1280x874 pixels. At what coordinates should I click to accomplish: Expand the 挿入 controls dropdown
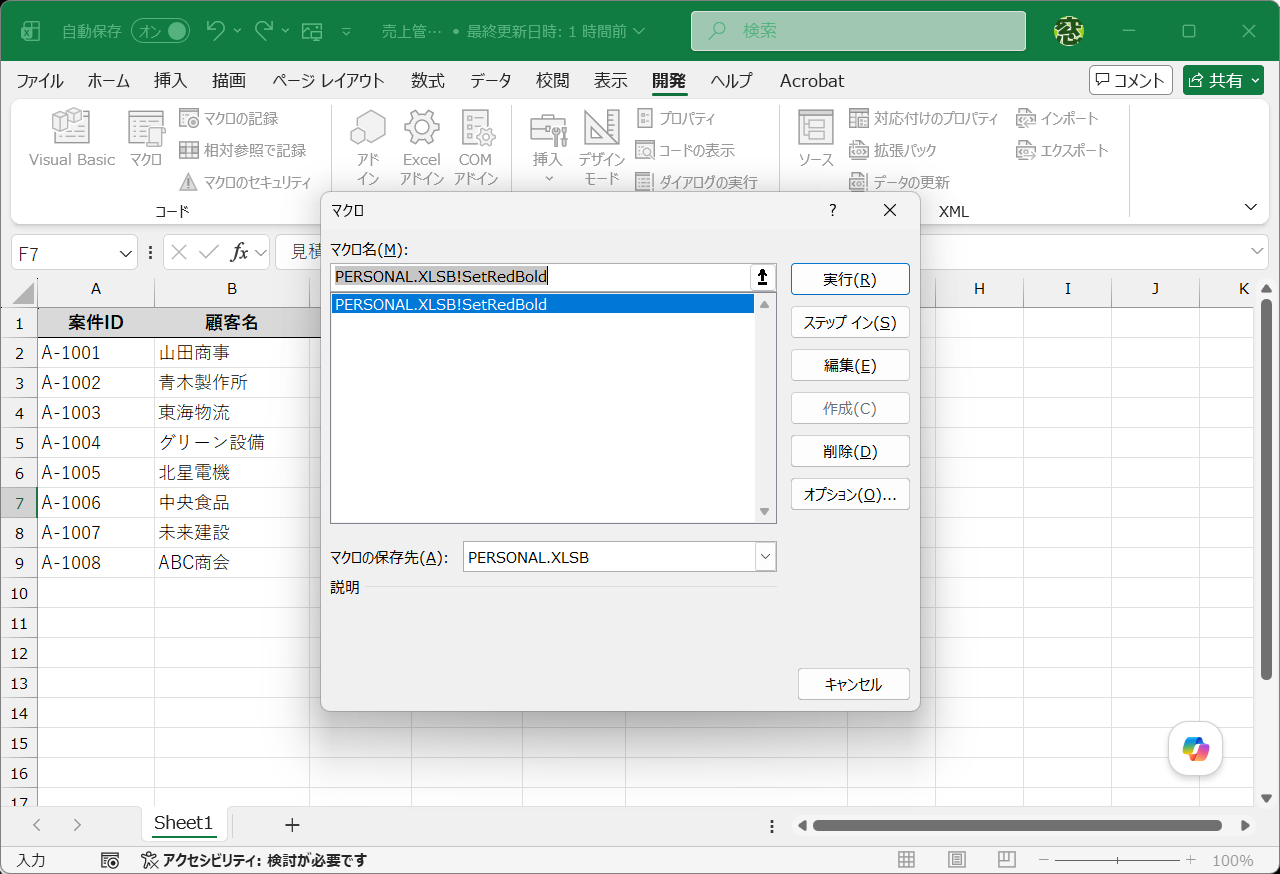[548, 179]
